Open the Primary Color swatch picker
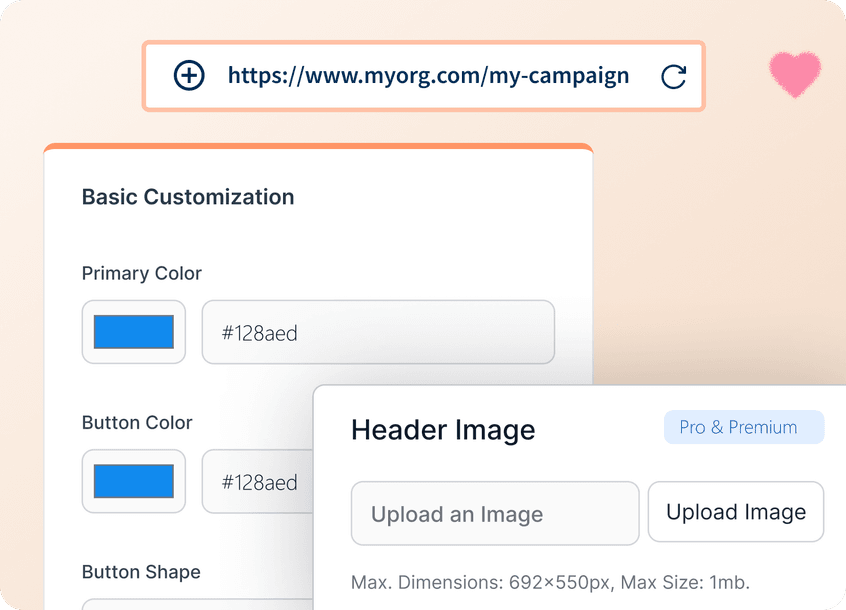 coord(134,332)
